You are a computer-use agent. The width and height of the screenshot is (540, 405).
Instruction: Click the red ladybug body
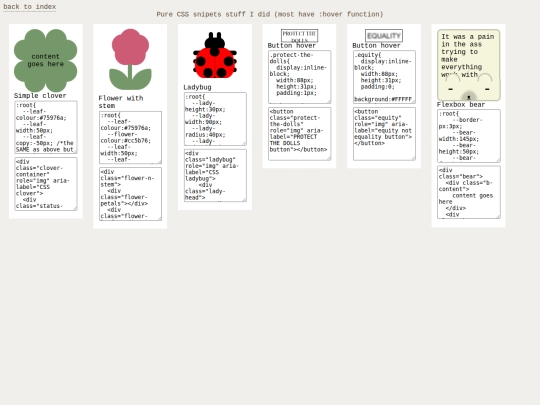point(215,63)
